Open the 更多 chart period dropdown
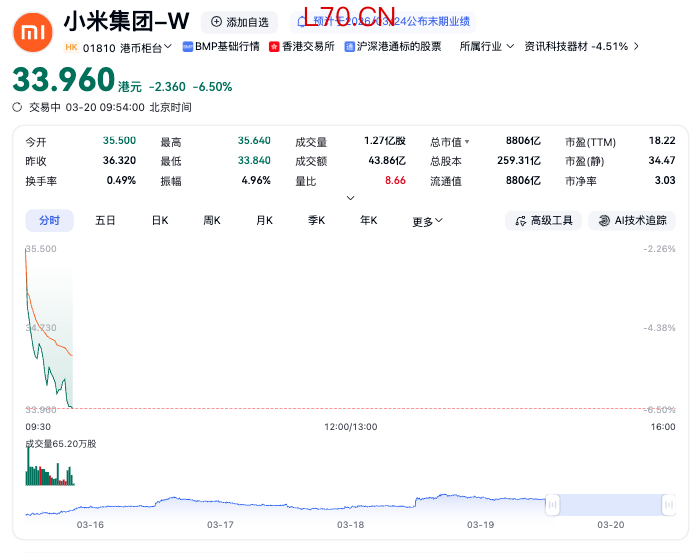Screen dimensions: 699x553 click(x=427, y=221)
